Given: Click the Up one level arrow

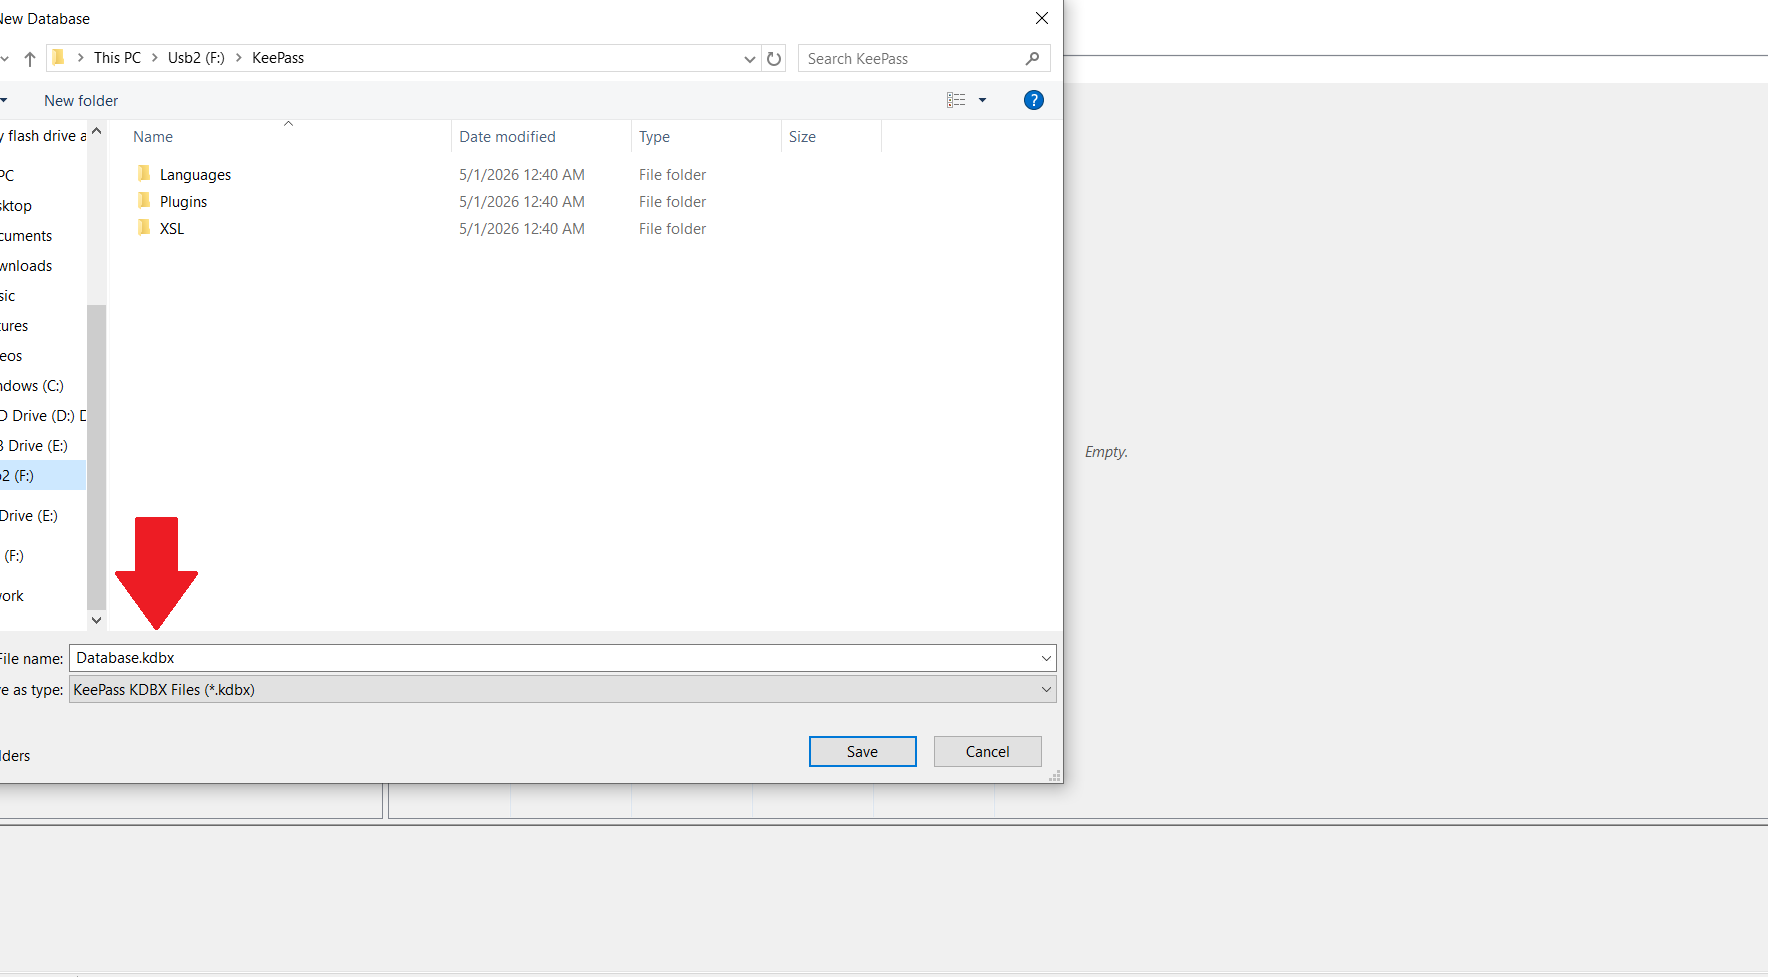Looking at the screenshot, I should click(x=30, y=59).
